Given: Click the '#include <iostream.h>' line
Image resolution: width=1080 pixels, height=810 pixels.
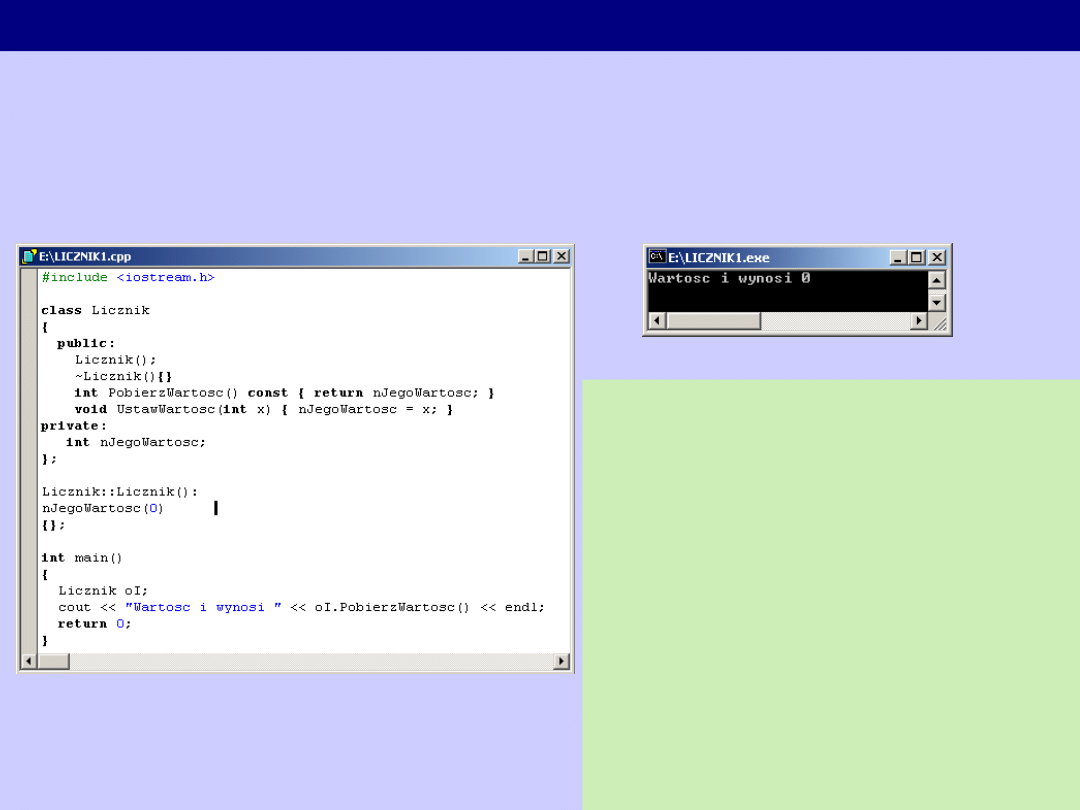Looking at the screenshot, I should click(128, 277).
